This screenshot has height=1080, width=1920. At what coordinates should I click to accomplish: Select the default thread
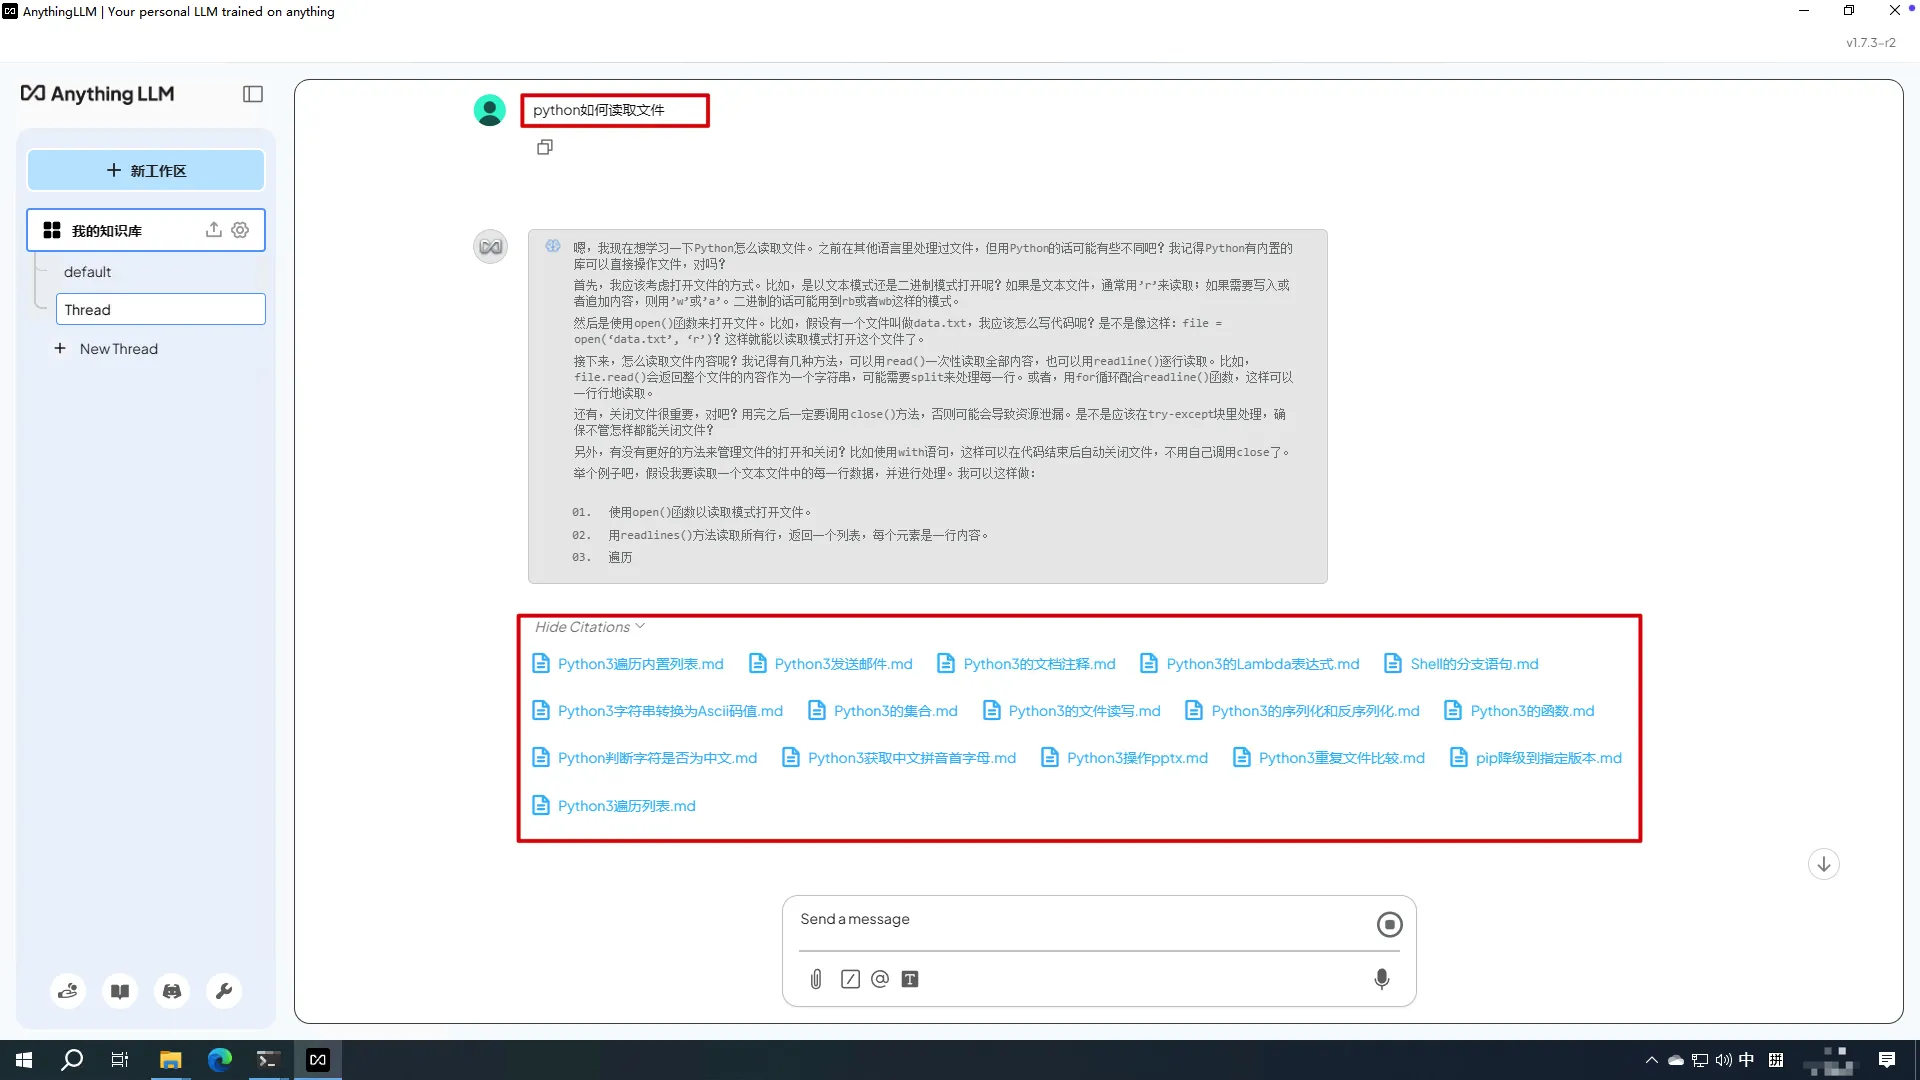point(88,272)
